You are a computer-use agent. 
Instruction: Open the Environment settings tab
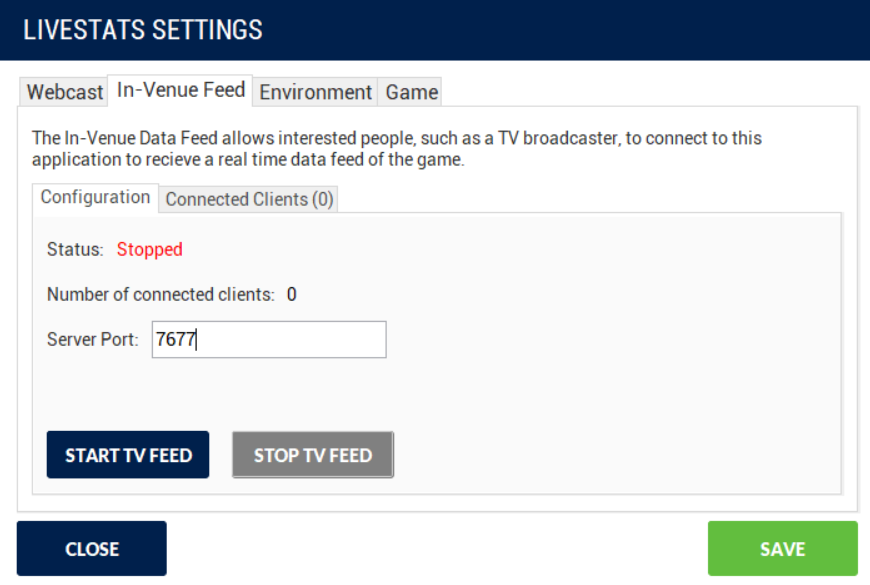pyautogui.click(x=315, y=92)
